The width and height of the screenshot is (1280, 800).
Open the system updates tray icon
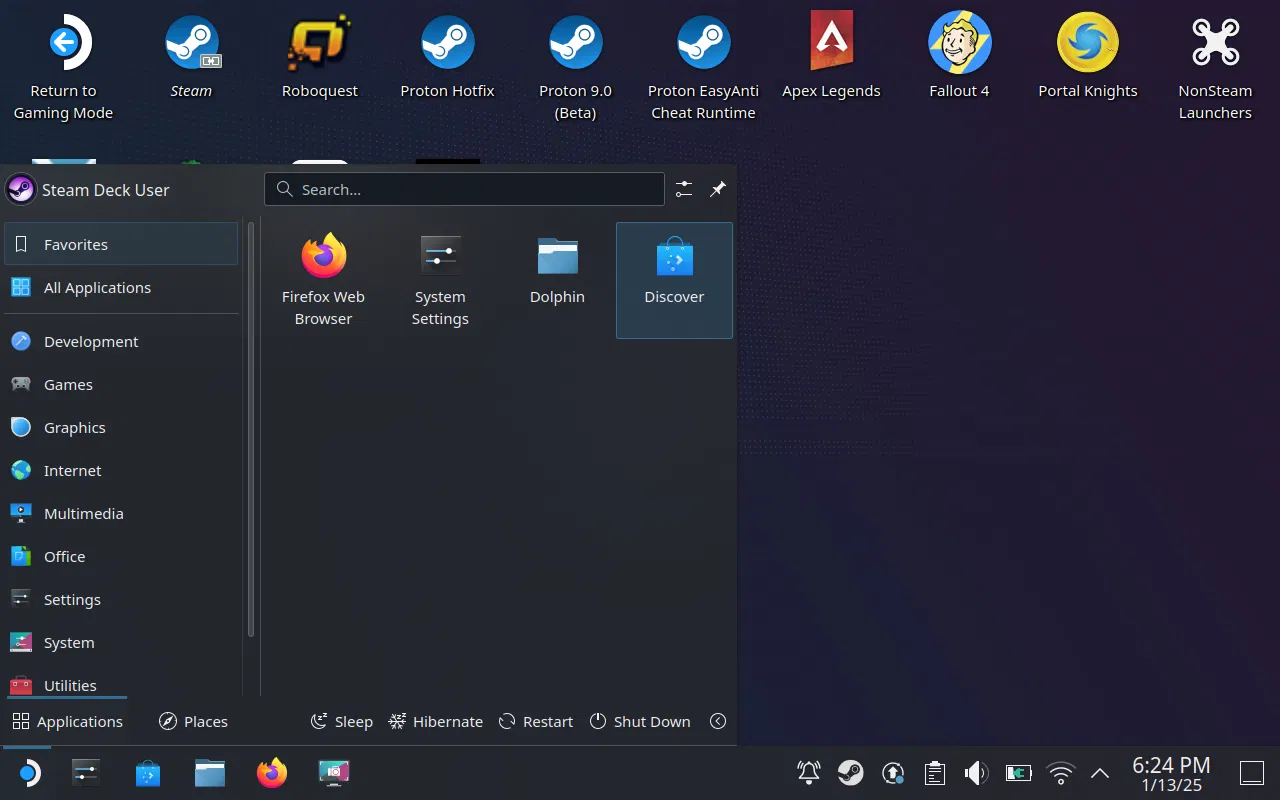coord(893,773)
